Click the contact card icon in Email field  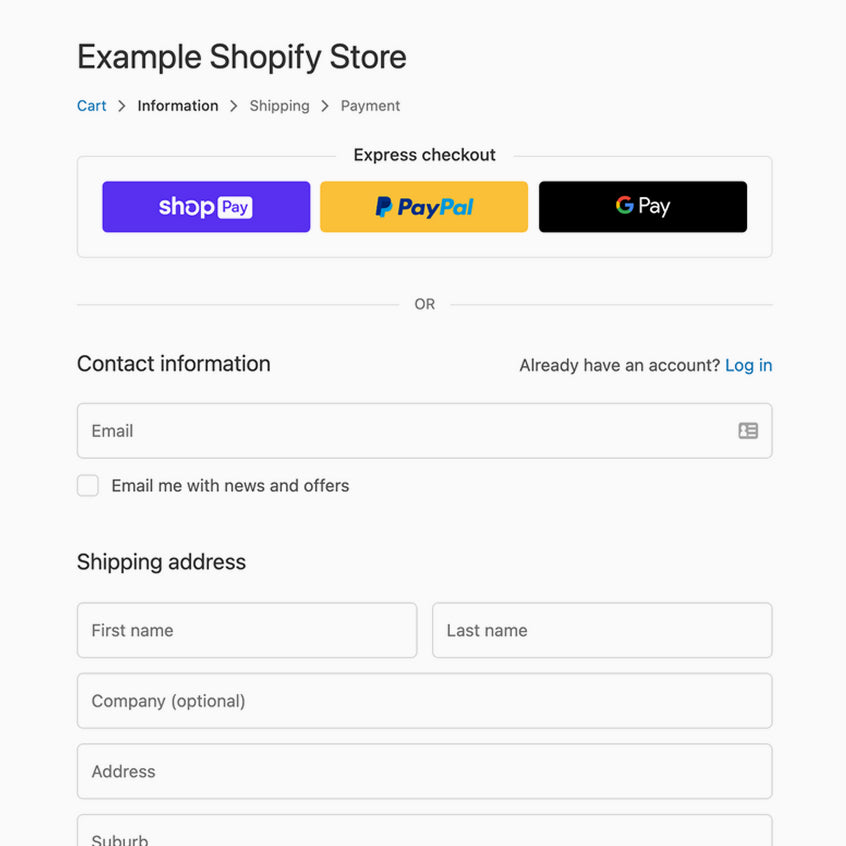[748, 431]
